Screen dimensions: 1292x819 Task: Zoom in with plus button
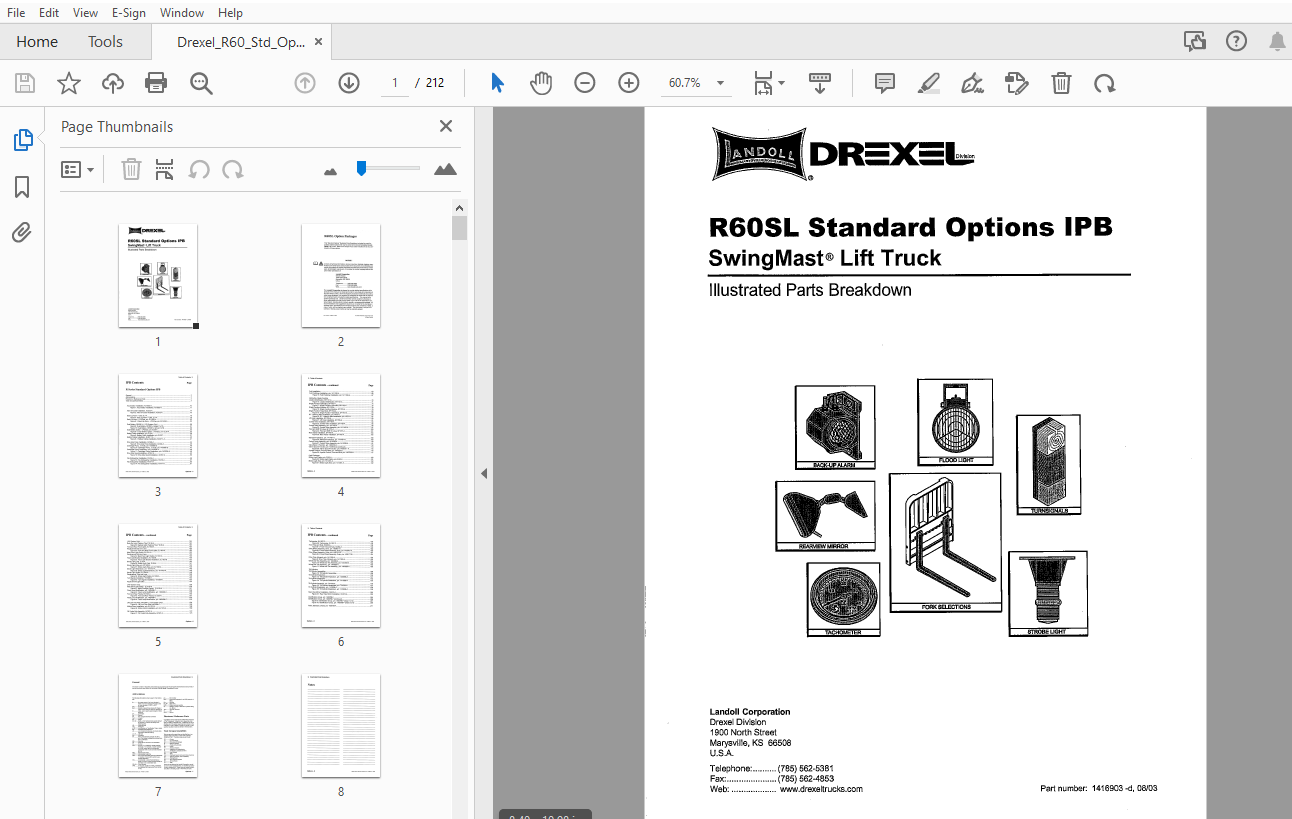pos(628,83)
